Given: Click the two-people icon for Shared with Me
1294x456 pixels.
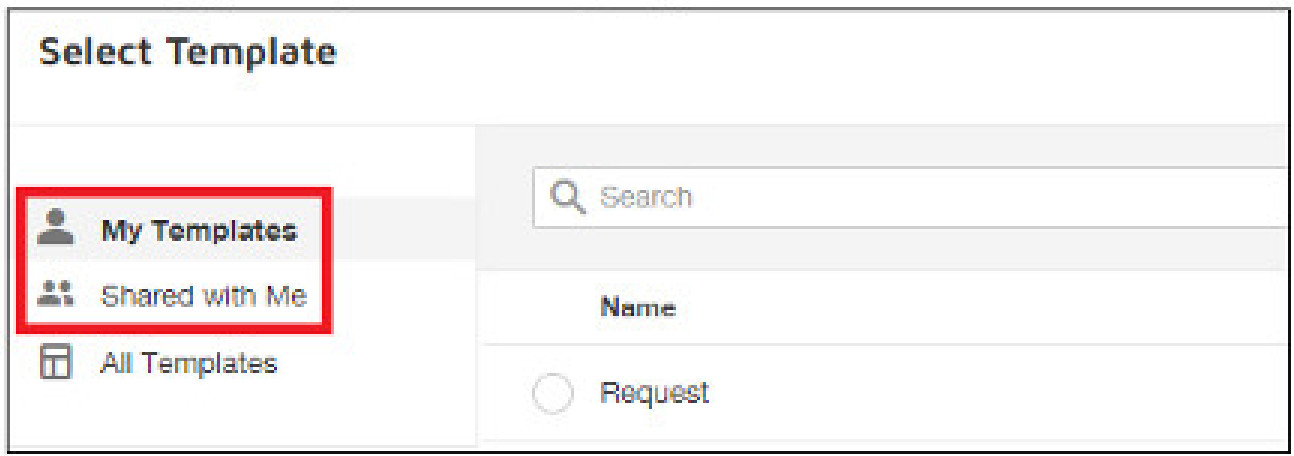Looking at the screenshot, I should tap(56, 294).
